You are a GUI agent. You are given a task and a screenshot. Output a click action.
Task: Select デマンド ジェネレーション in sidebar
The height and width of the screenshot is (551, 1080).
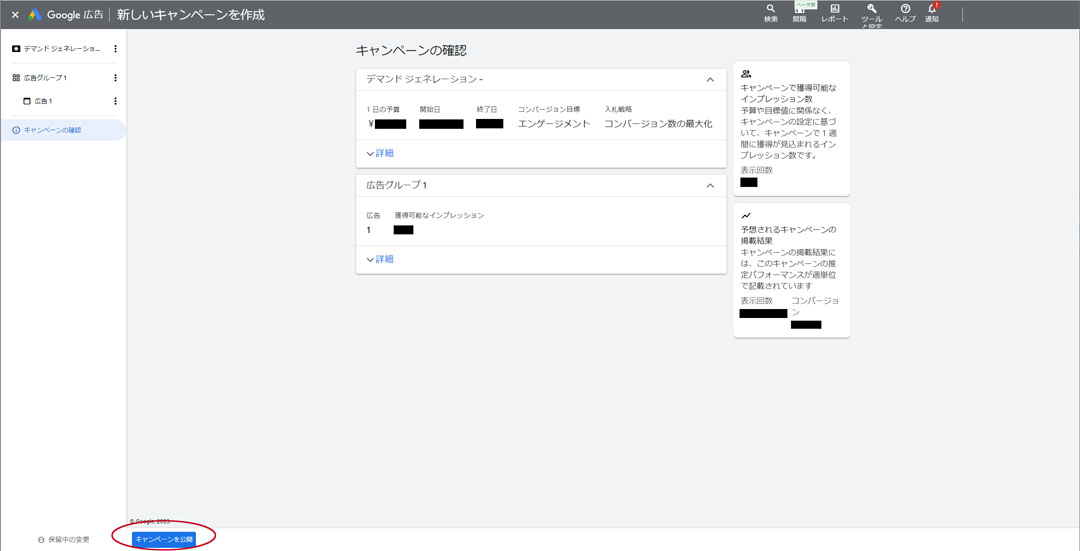tap(60, 49)
